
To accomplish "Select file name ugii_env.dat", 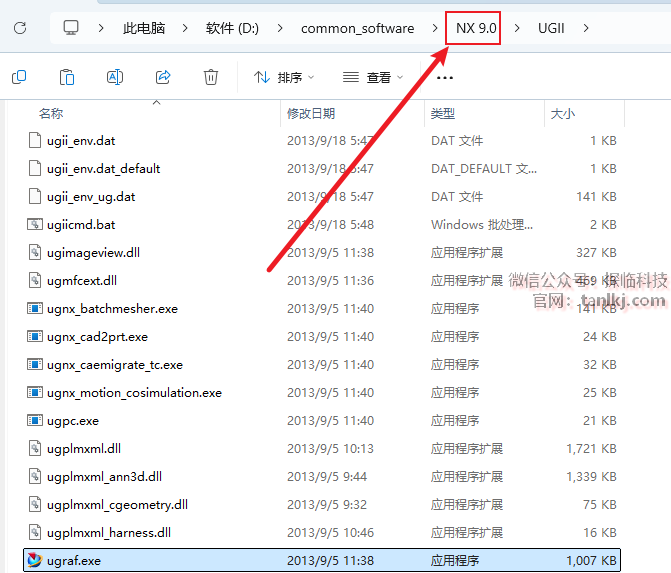I will 81,141.
